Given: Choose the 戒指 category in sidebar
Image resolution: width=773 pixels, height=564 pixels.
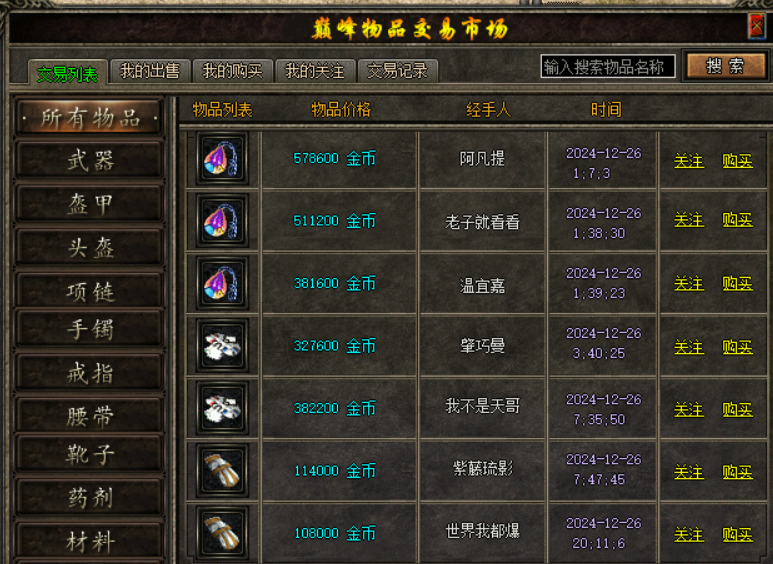Looking at the screenshot, I should coord(90,373).
